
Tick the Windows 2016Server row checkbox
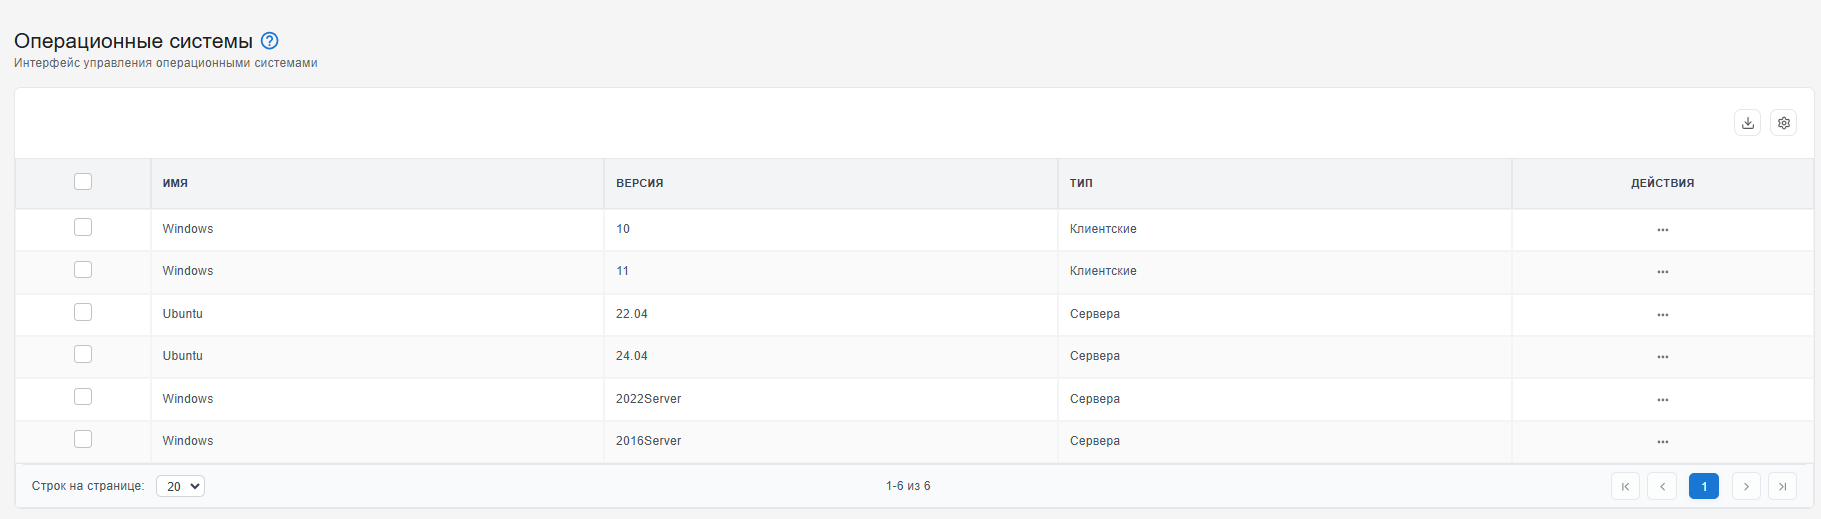[x=83, y=440]
